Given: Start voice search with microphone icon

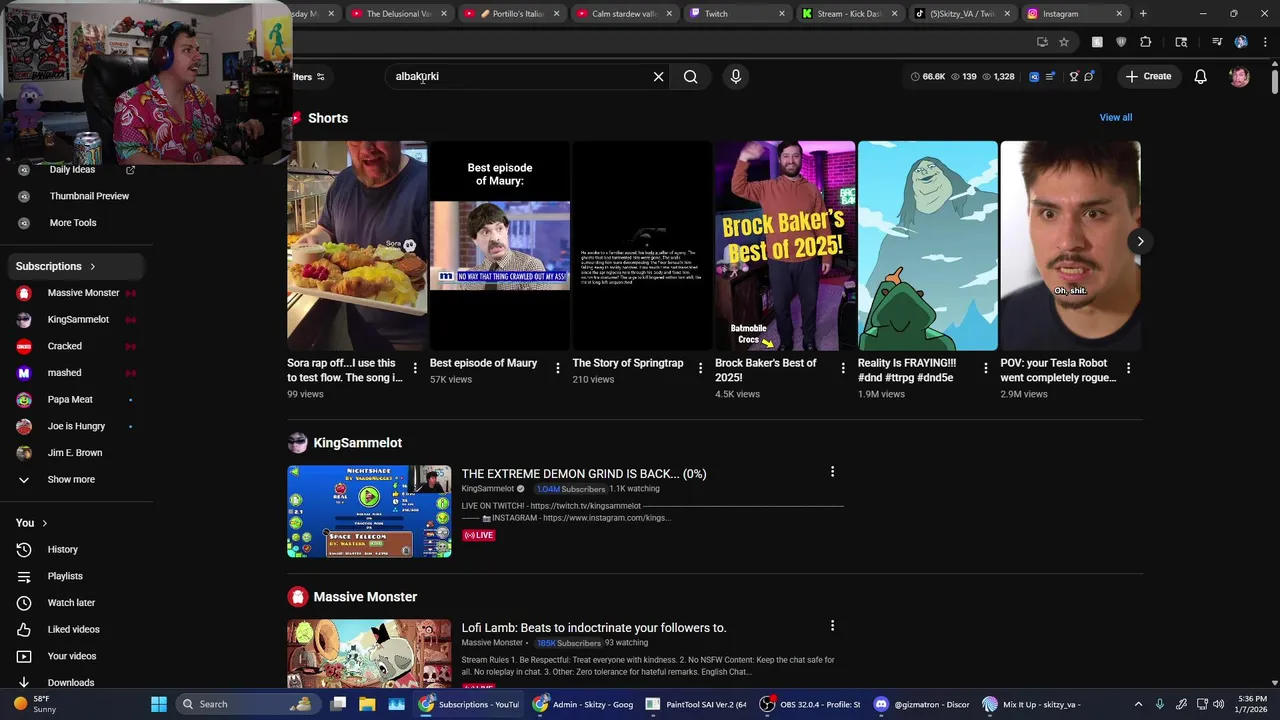Looking at the screenshot, I should [736, 76].
